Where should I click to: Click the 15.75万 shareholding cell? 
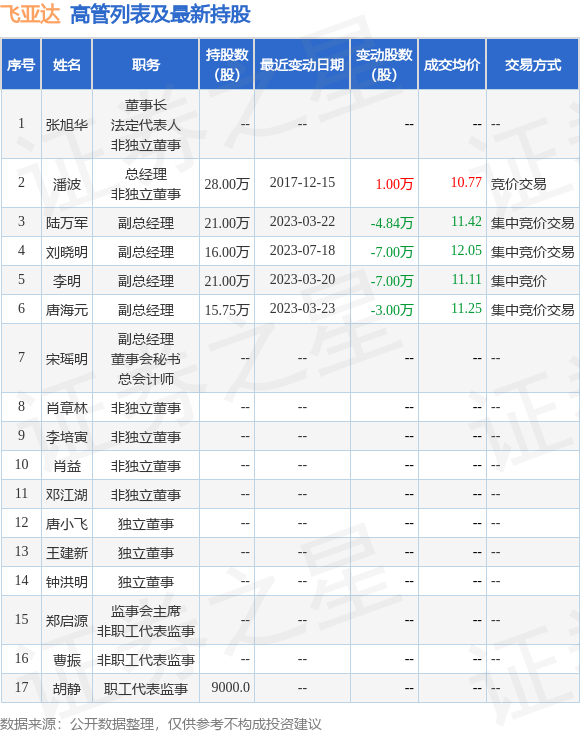227,310
